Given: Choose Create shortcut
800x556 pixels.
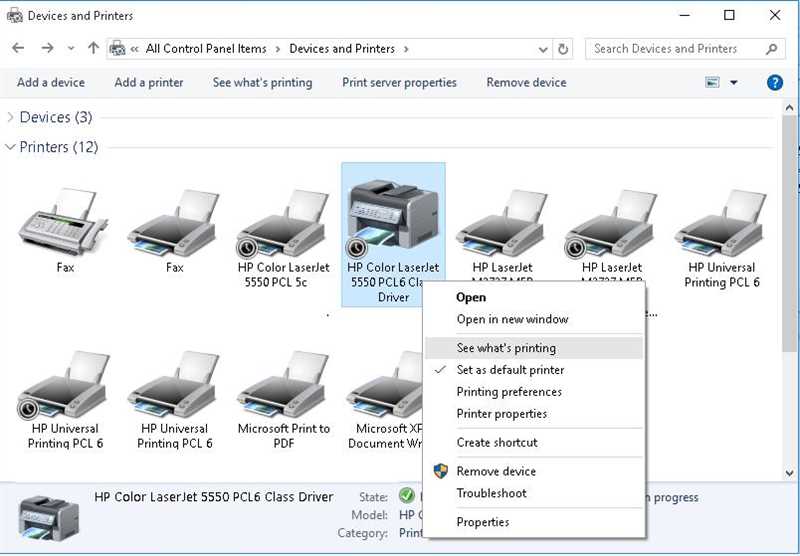Looking at the screenshot, I should [534, 442].
